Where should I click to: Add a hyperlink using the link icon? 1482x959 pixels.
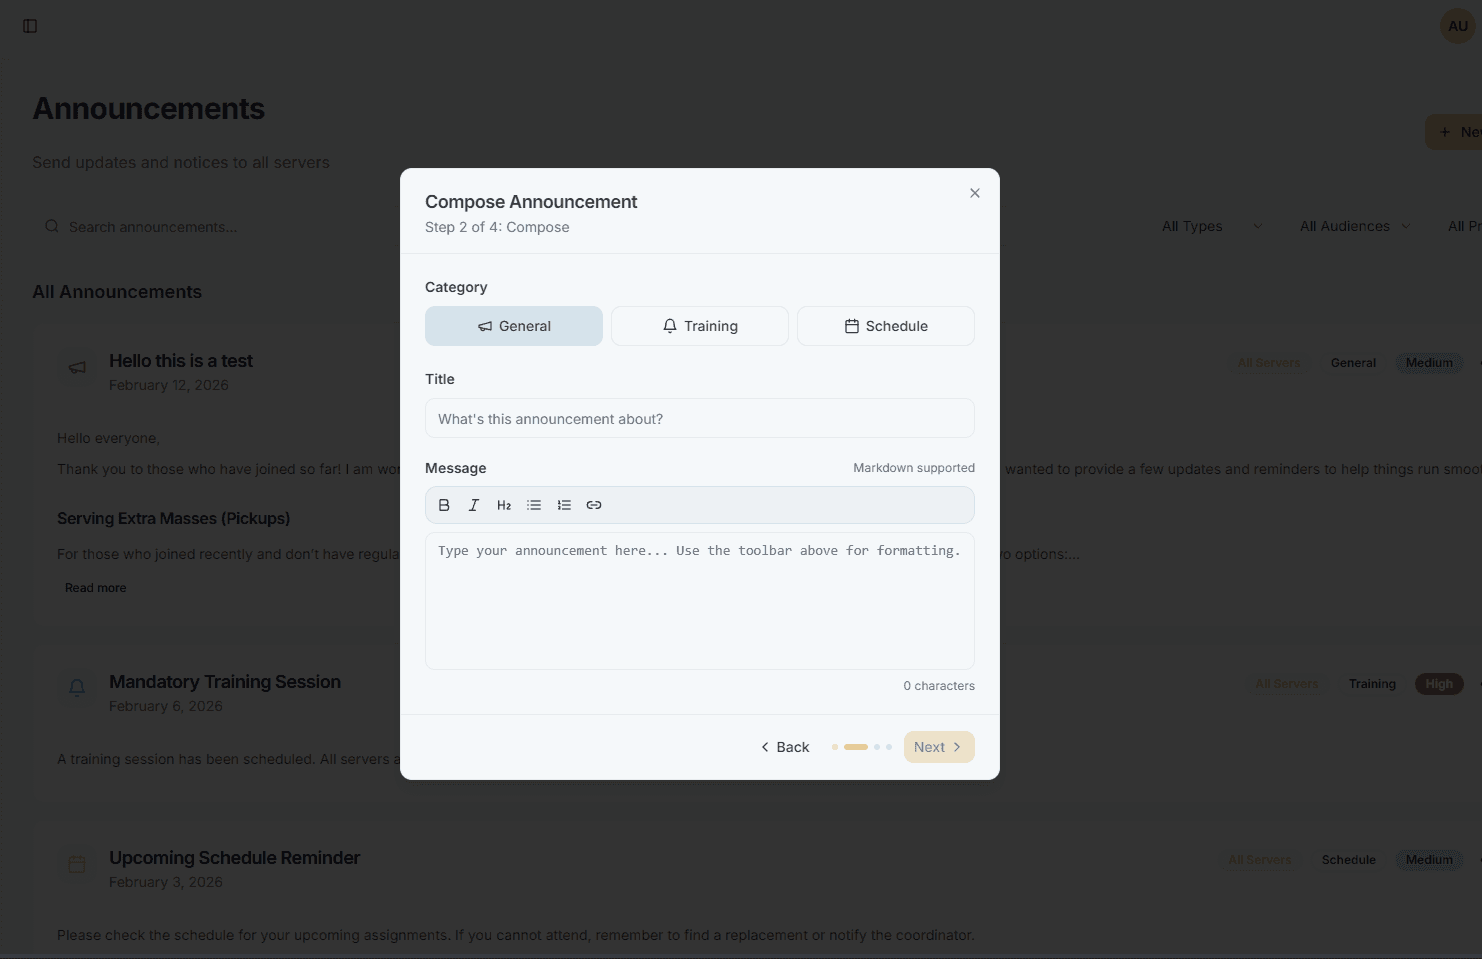pyautogui.click(x=594, y=505)
